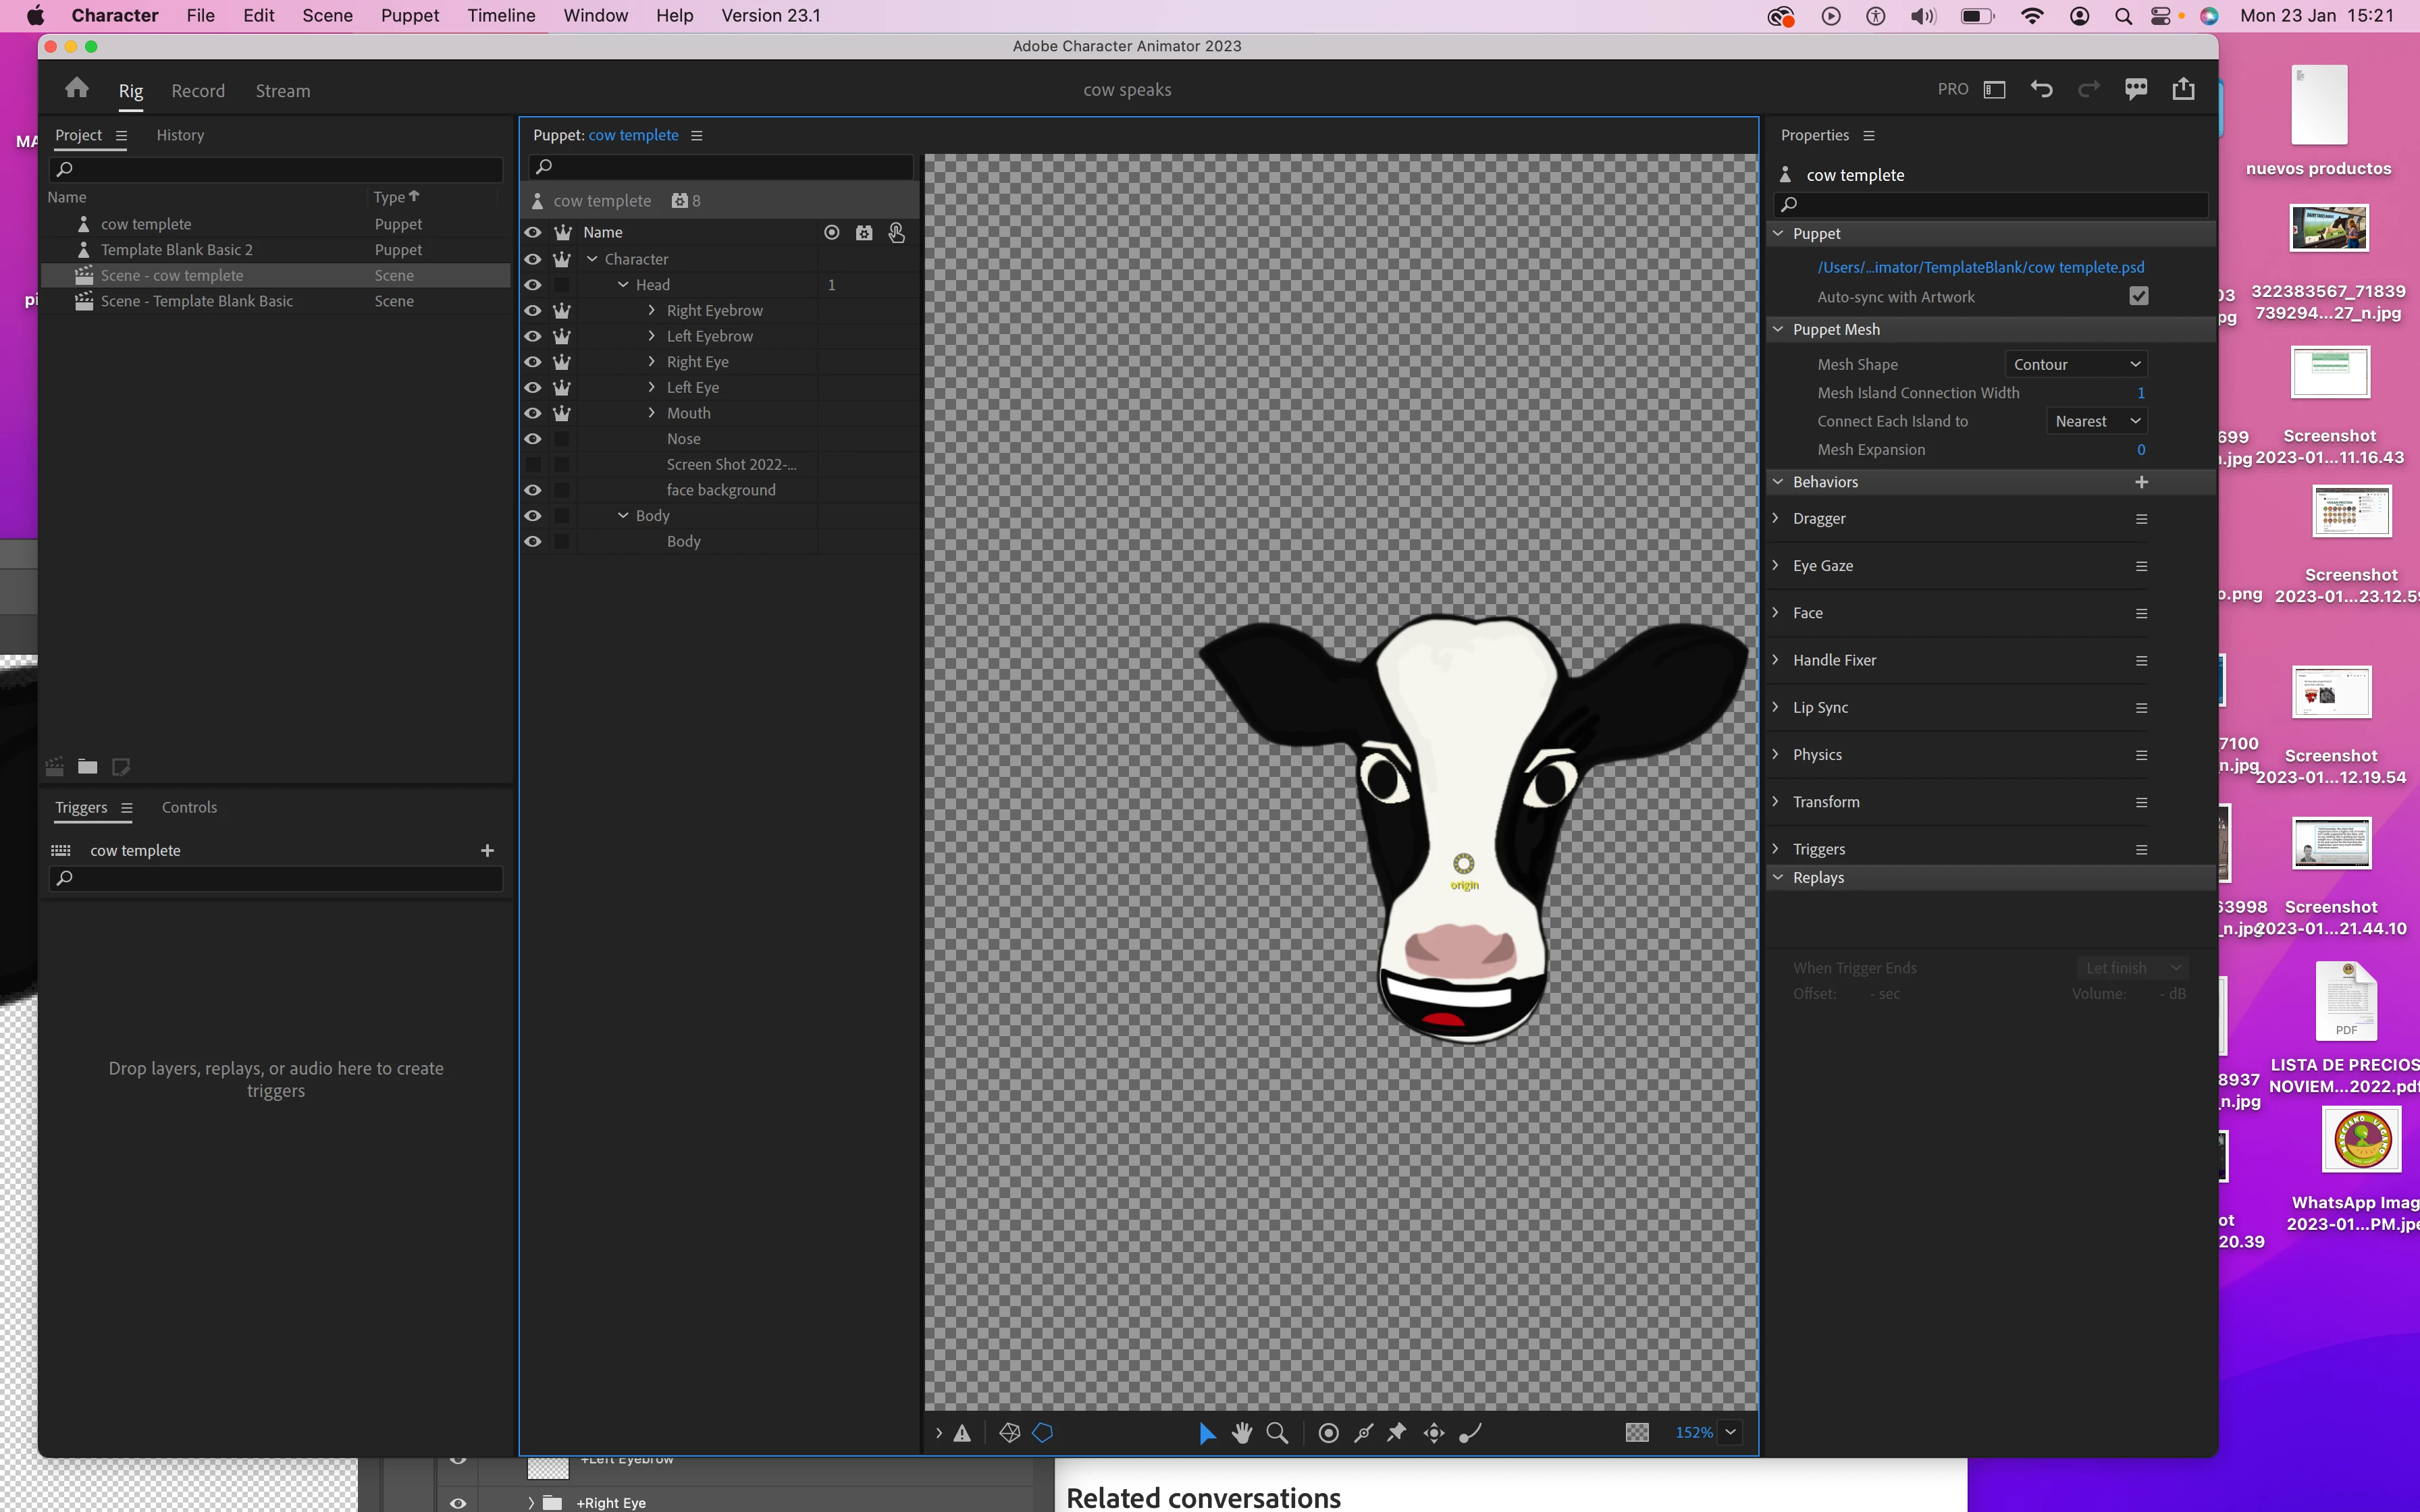Add a new behavior with plus button
The width and height of the screenshot is (2420, 1512).
[x=2141, y=481]
